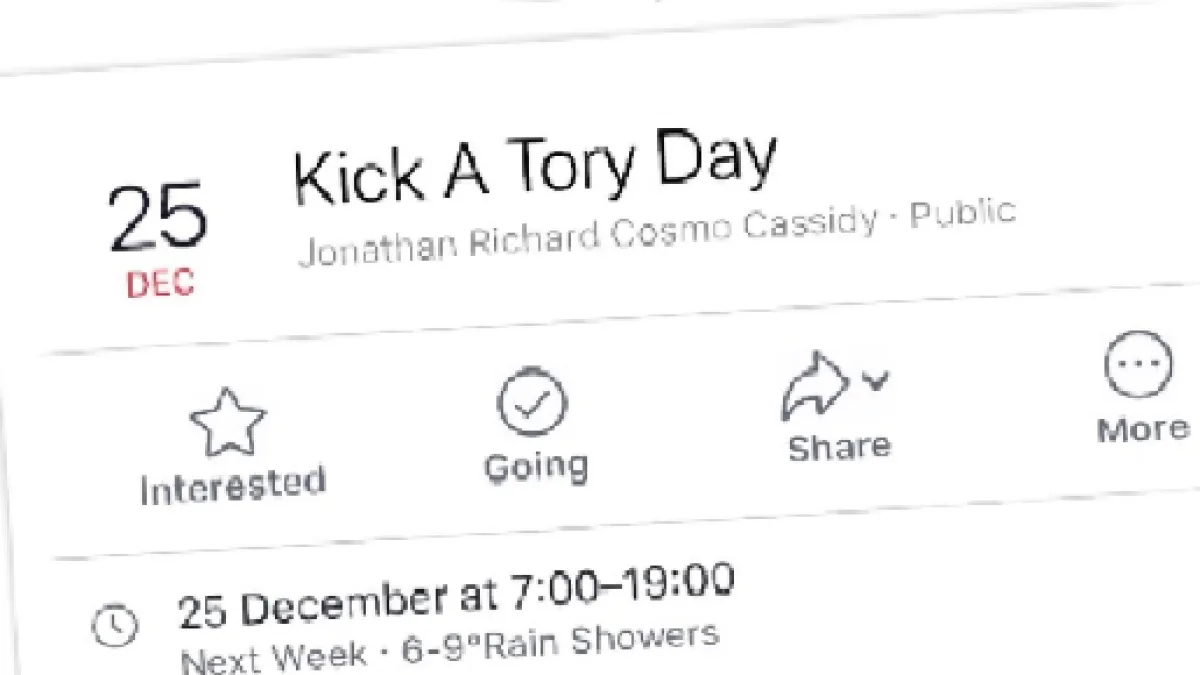Click the 25 December at 7:00–19:00 time
The image size is (1200, 675).
coord(456,597)
